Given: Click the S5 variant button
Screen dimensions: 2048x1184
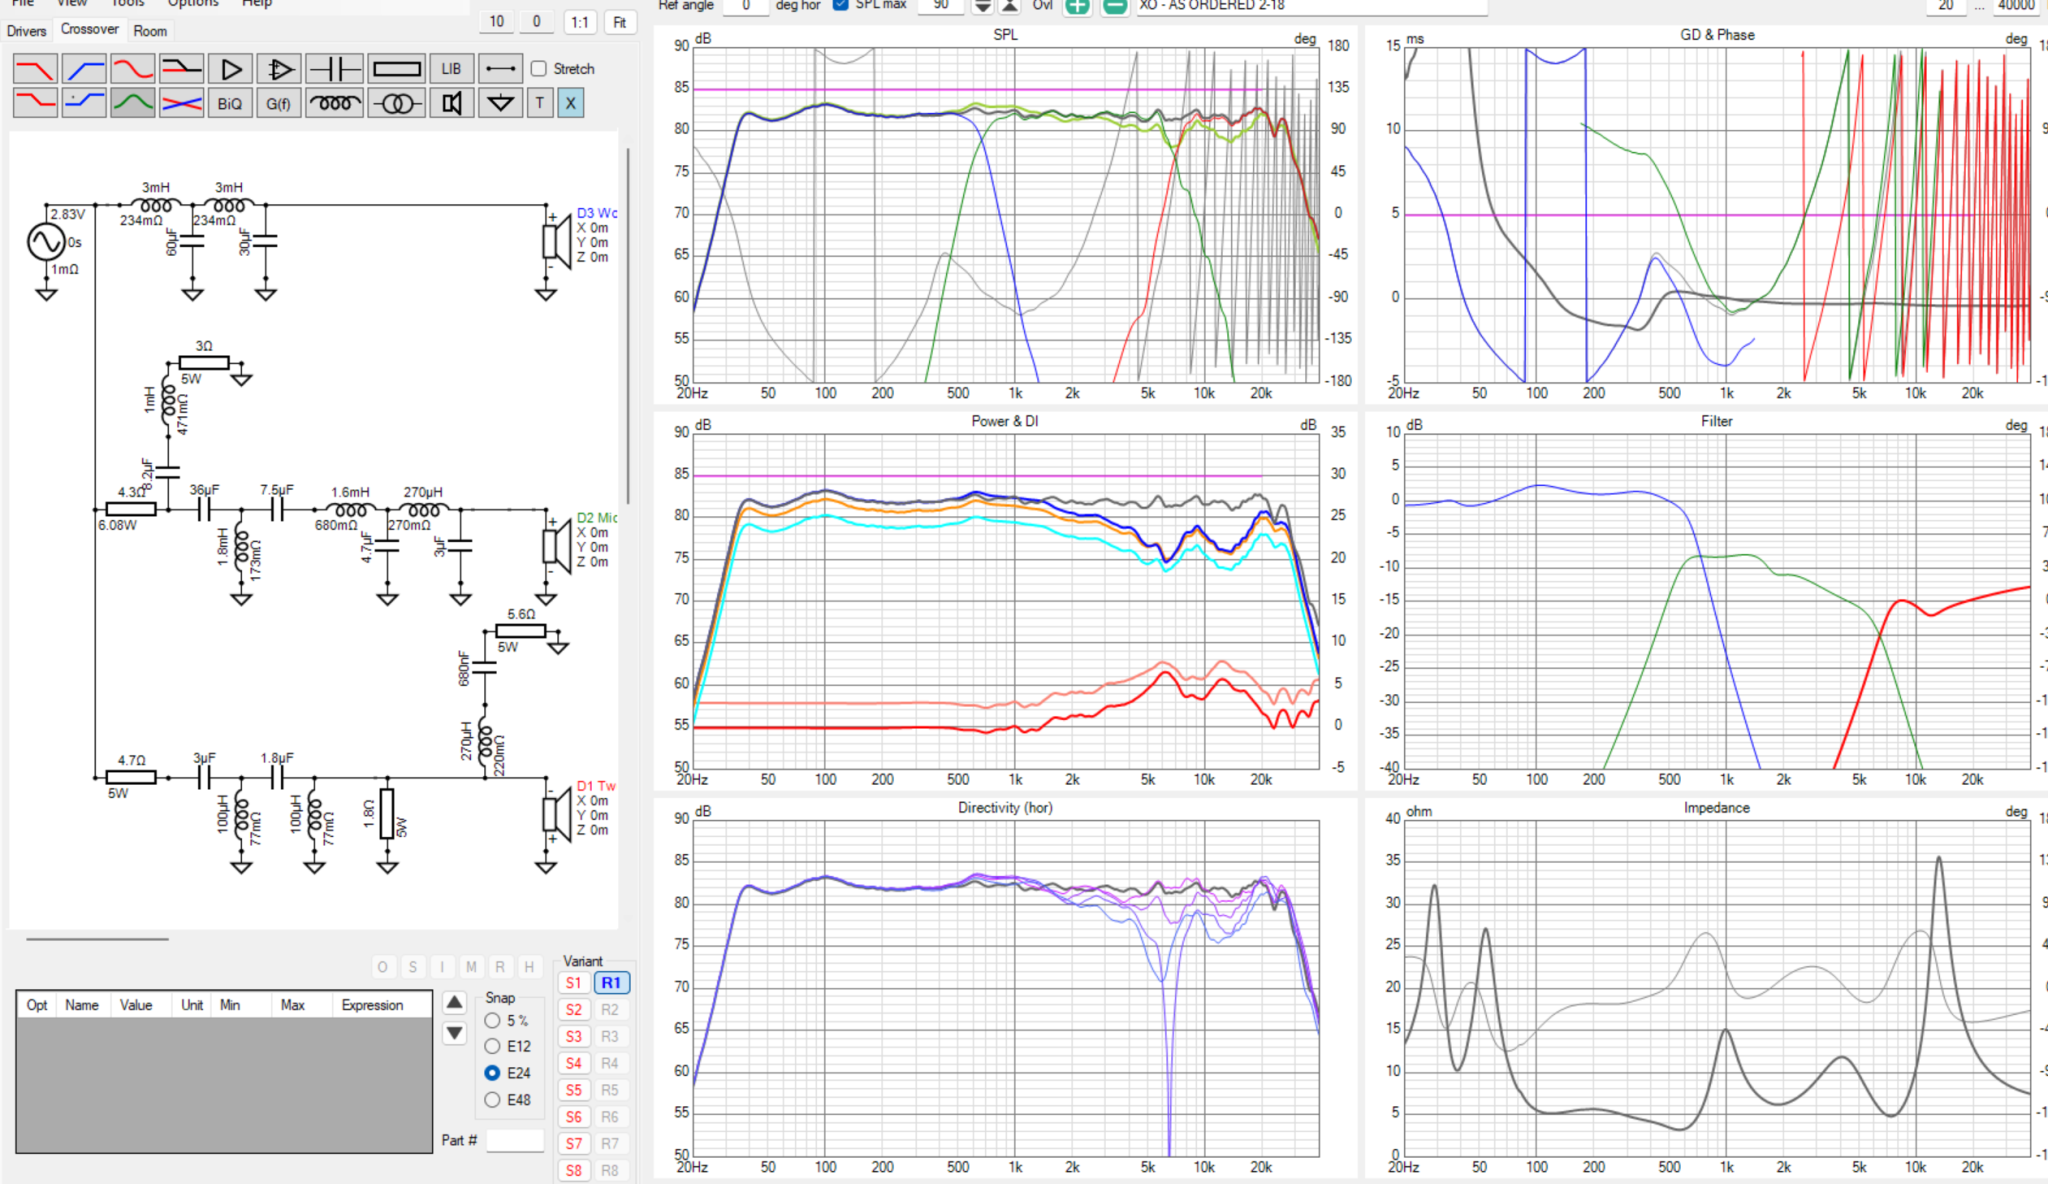Looking at the screenshot, I should click(x=573, y=1090).
